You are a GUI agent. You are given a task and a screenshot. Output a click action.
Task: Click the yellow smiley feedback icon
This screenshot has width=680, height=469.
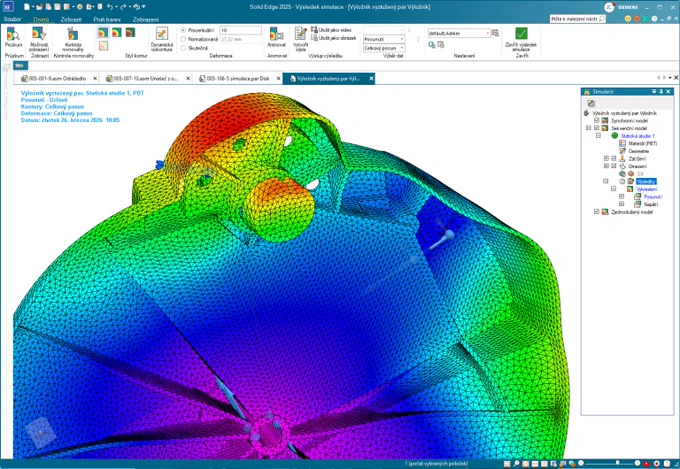(628, 19)
